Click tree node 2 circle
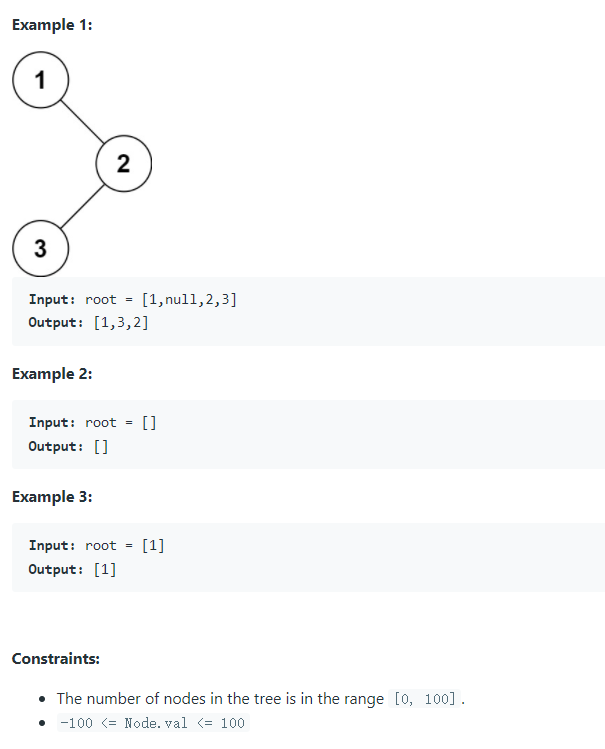 124,164
